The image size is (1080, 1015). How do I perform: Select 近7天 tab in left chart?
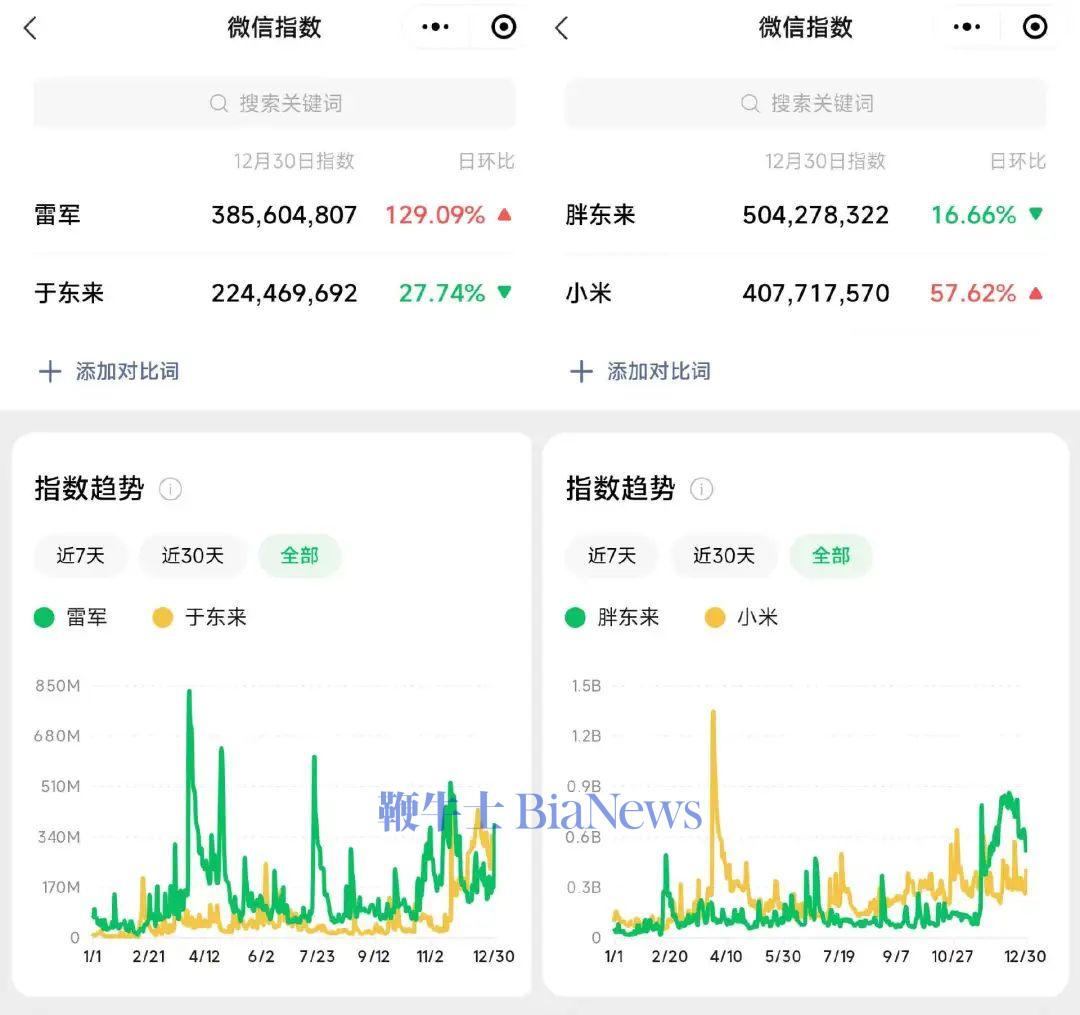click(x=81, y=556)
